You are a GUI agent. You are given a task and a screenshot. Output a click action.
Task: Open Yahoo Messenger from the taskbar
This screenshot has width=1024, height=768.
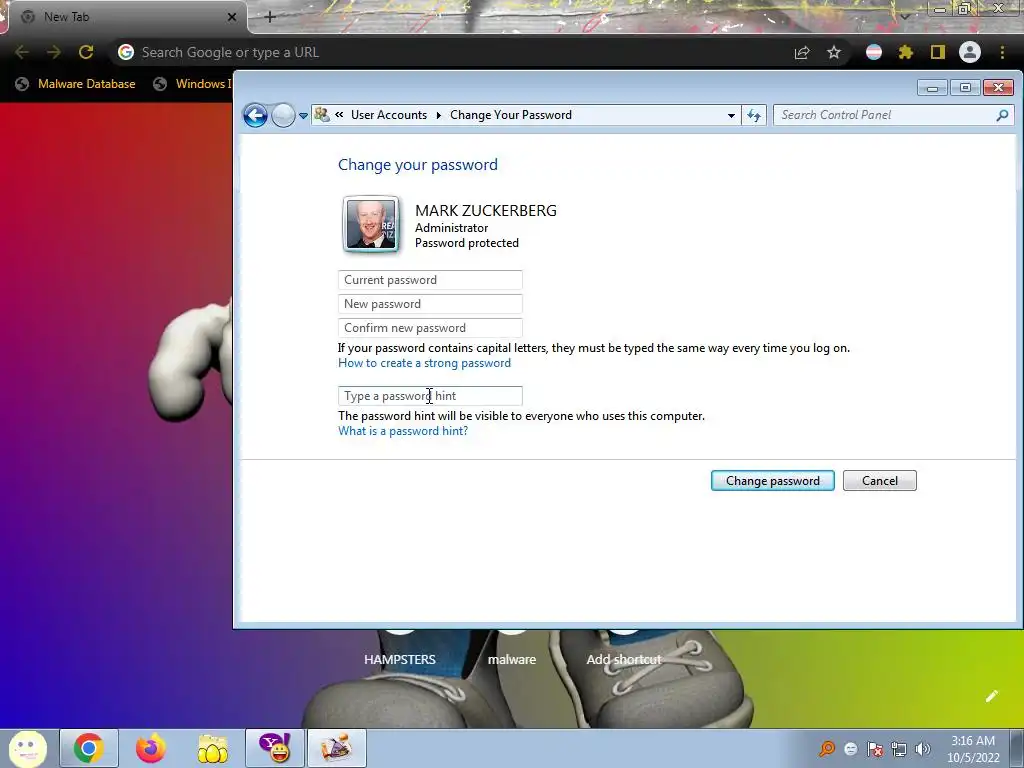click(275, 748)
